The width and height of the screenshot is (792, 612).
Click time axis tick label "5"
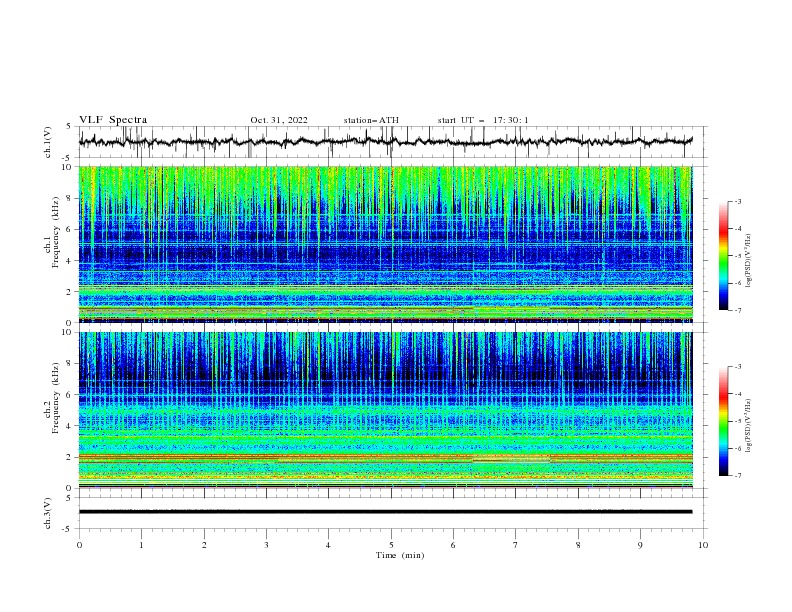pos(391,545)
